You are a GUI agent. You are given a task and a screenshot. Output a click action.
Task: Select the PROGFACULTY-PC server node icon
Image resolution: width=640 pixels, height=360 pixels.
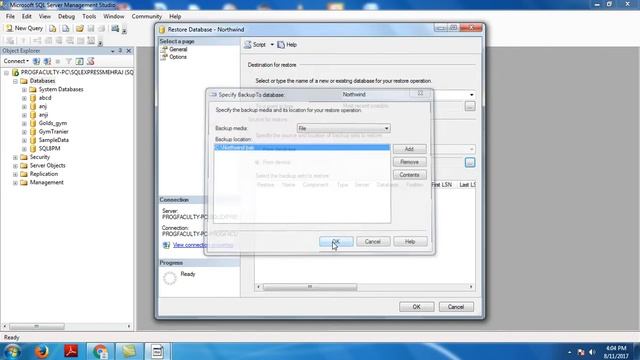pyautogui.click(x=16, y=72)
